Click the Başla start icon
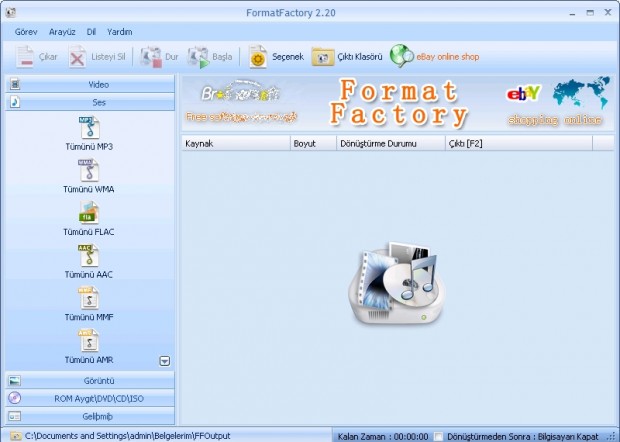This screenshot has width=620, height=442. tap(198, 57)
